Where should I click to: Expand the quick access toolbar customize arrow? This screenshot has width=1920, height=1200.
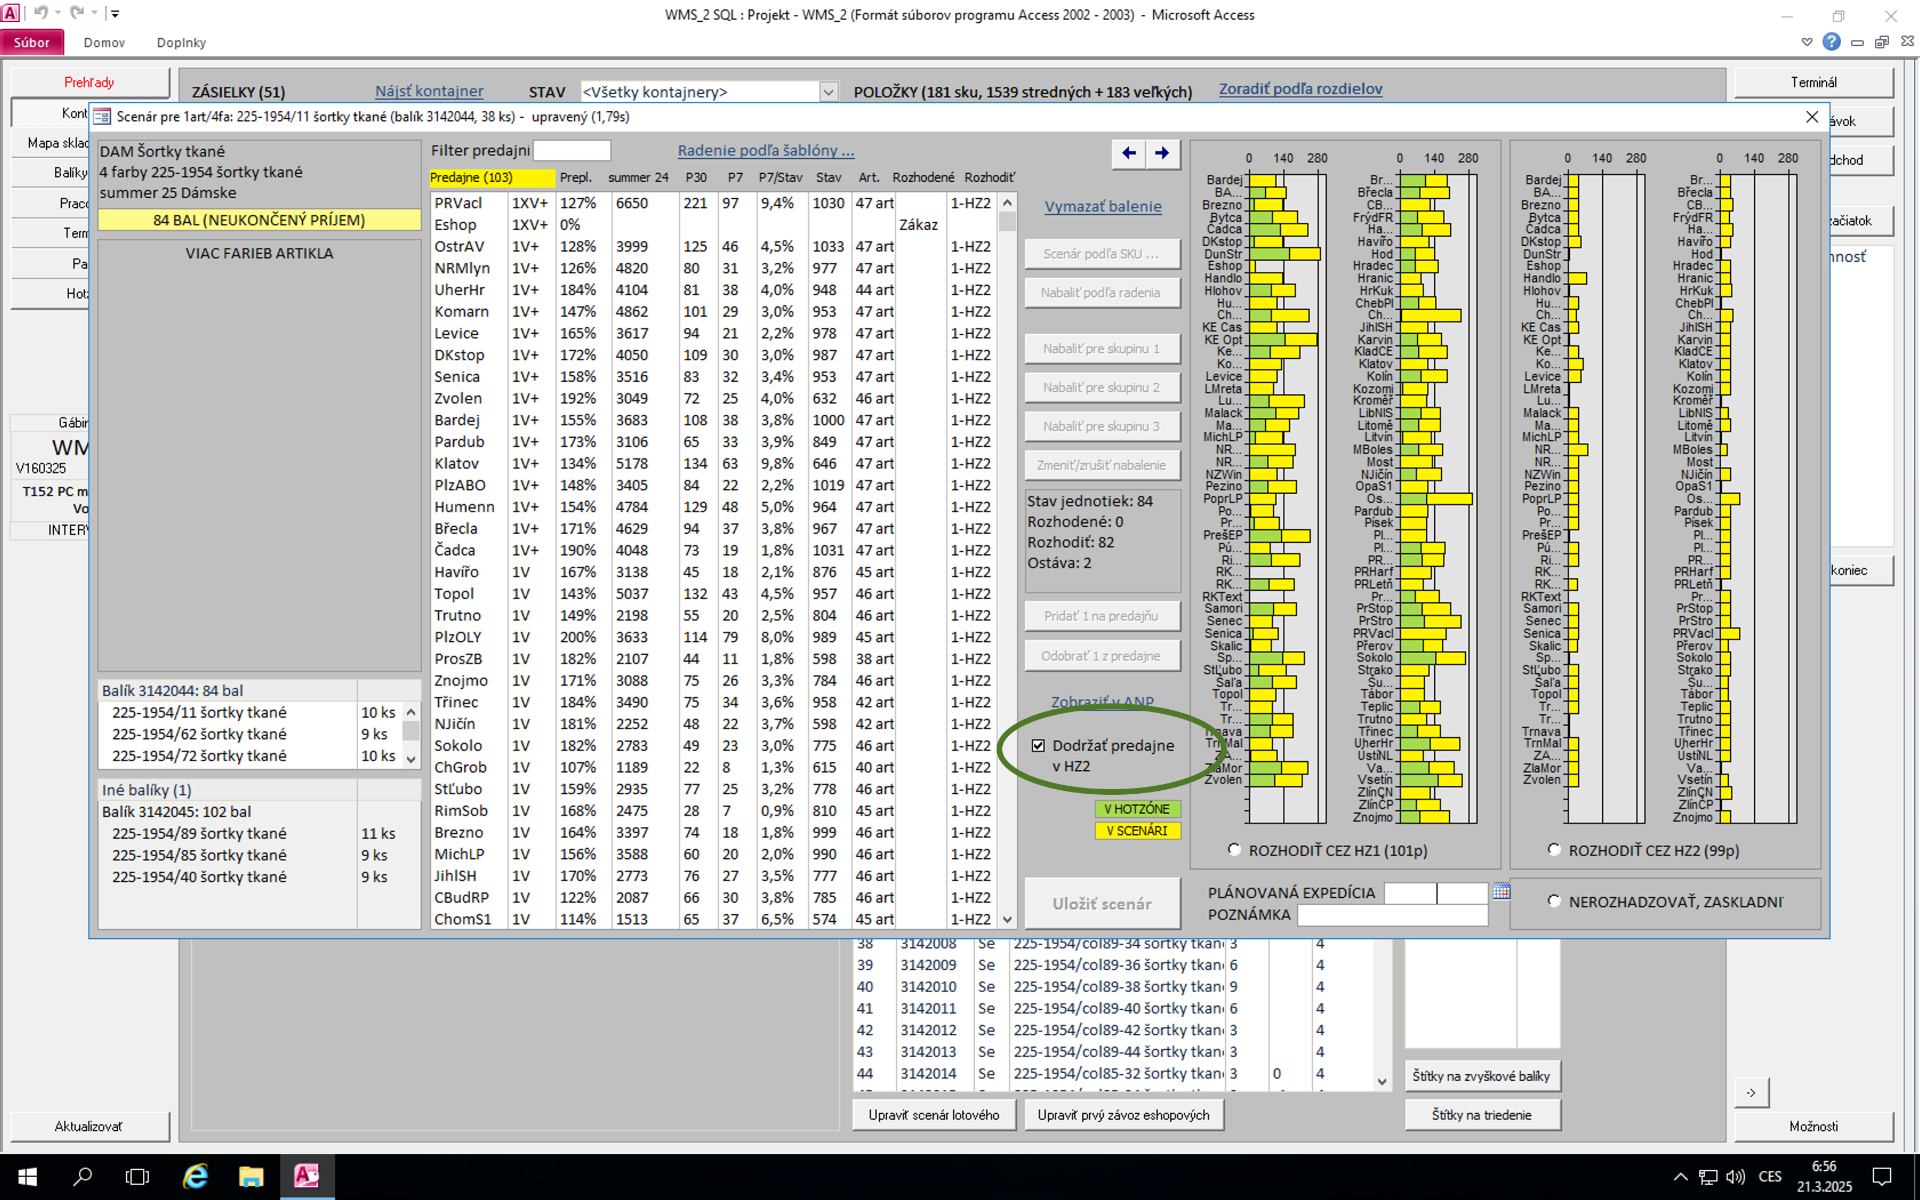(x=115, y=14)
